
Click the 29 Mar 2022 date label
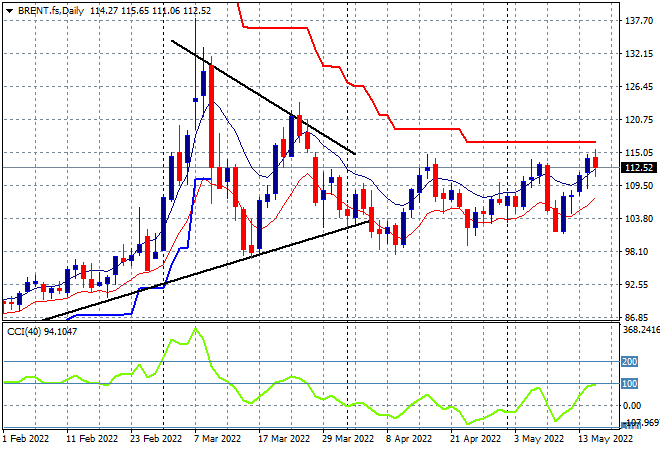click(x=348, y=439)
